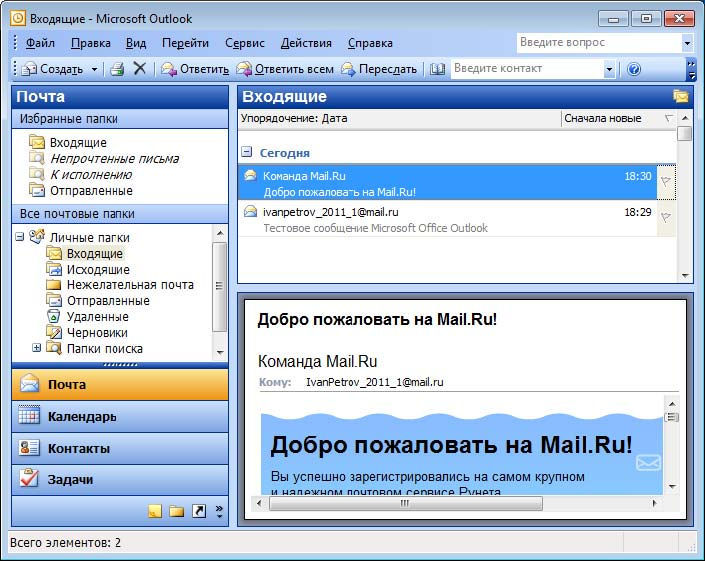Click the Нежелательная почта folder icon
The image size is (705, 561).
click(54, 285)
